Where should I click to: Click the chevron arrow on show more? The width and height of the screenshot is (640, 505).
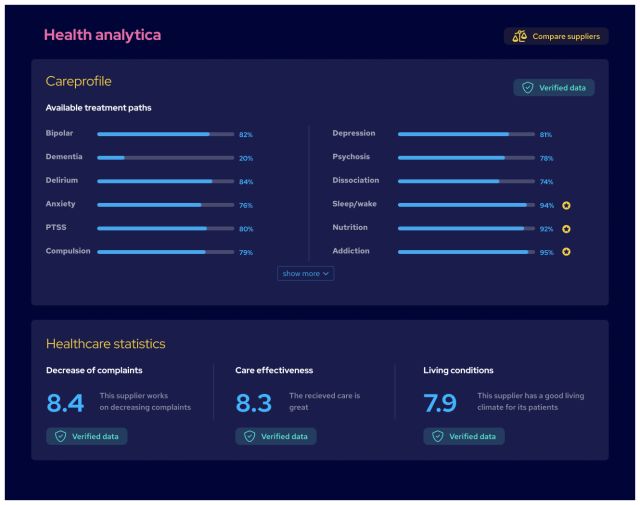coord(326,273)
